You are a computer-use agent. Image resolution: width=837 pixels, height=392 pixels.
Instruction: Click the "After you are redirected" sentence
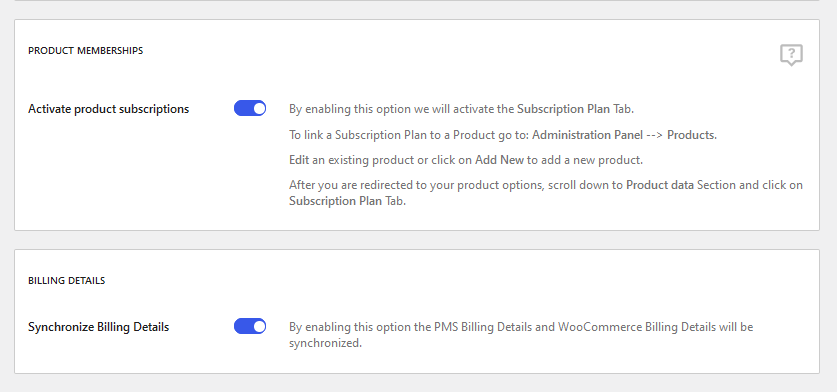546,193
